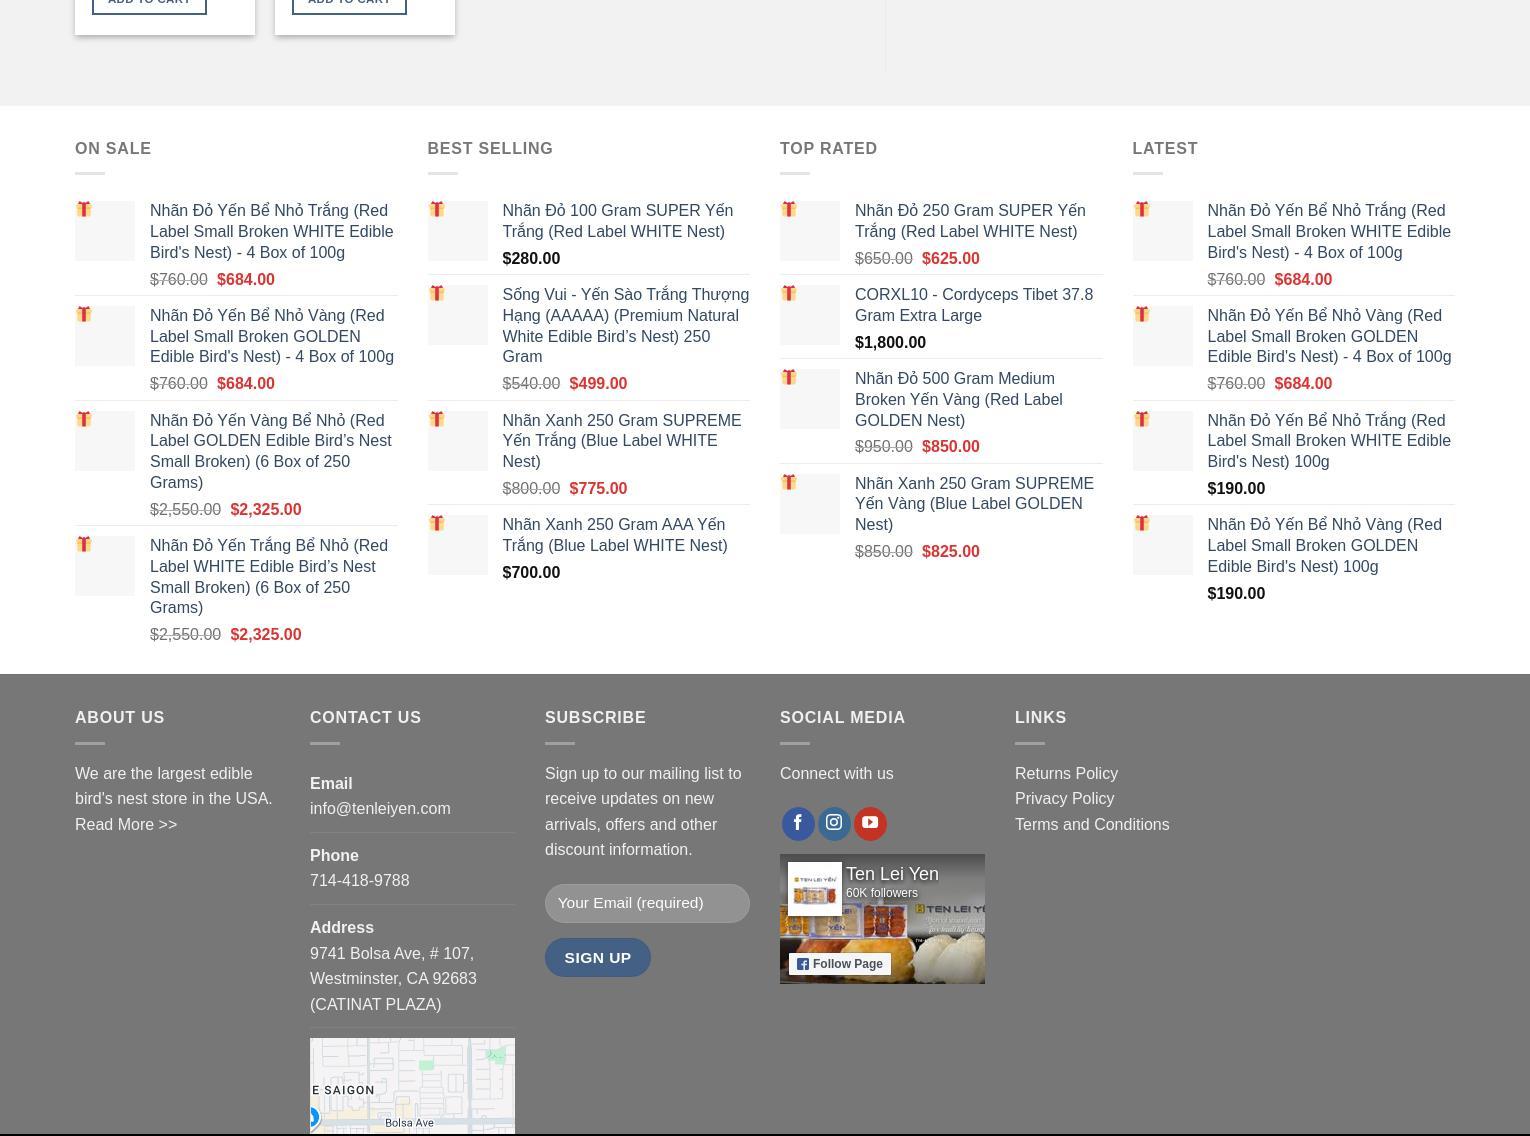Open Nhãn Đỏ 100 Gram SUPER product link
The image size is (1530, 1136).
[x=617, y=221]
